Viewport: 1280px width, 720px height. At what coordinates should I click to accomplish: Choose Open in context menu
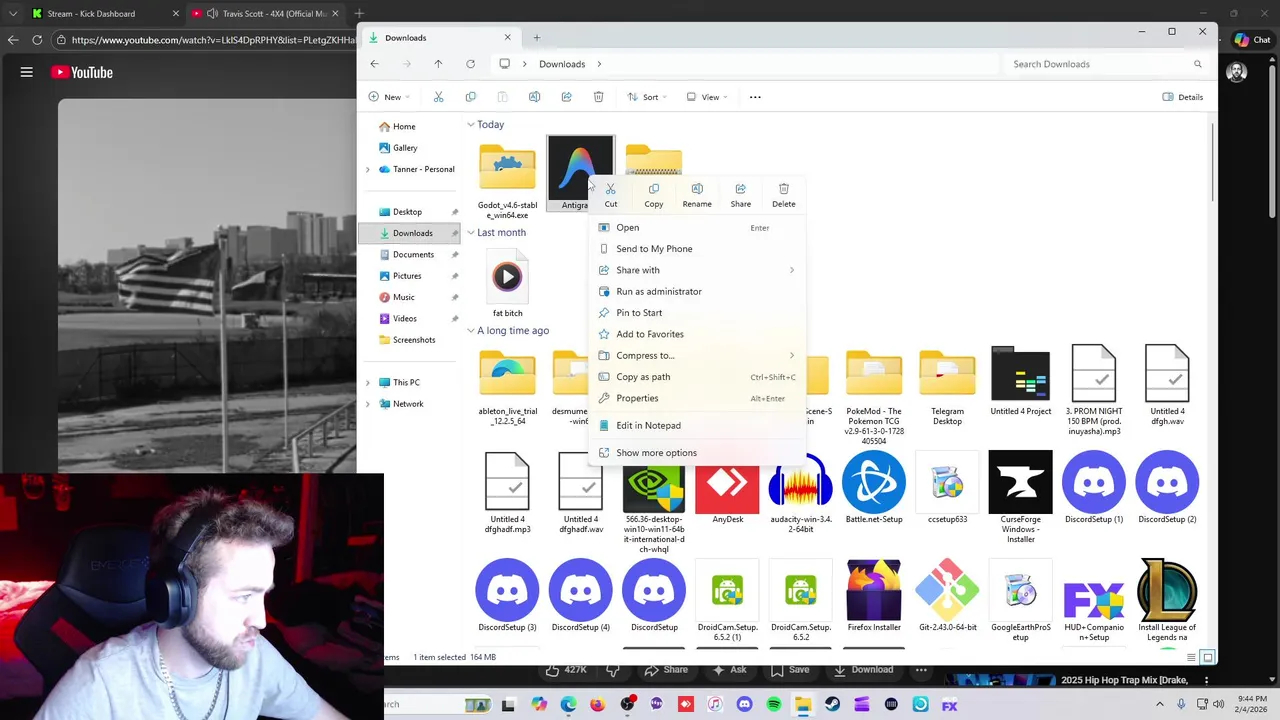point(697,228)
